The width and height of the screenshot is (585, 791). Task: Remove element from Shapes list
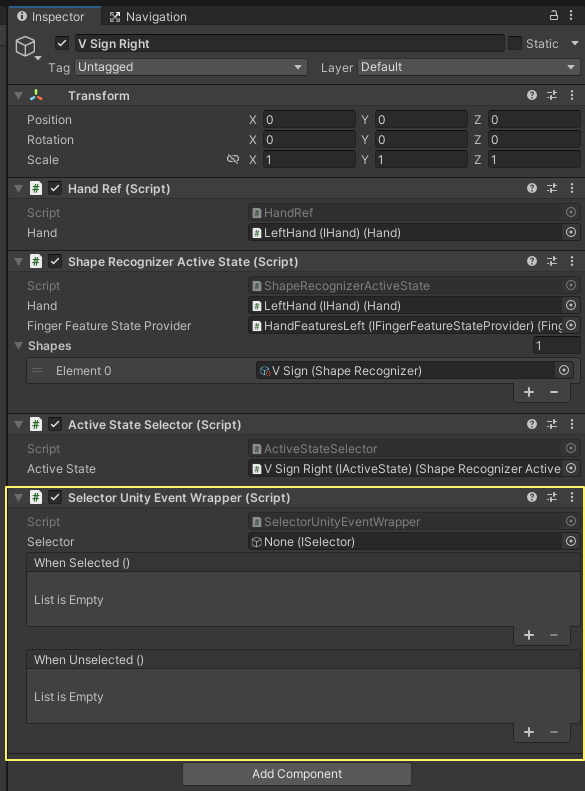[554, 392]
